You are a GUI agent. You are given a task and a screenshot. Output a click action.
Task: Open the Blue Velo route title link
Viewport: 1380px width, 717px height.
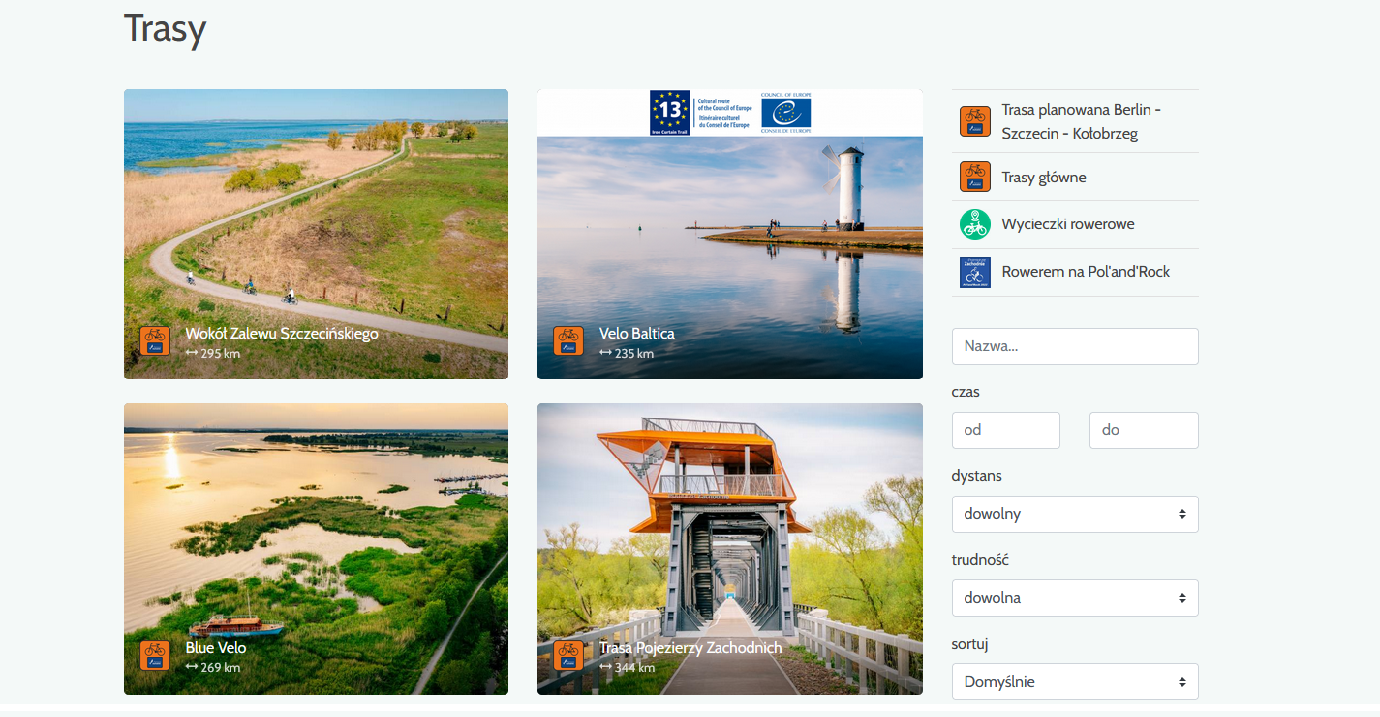tap(215, 647)
